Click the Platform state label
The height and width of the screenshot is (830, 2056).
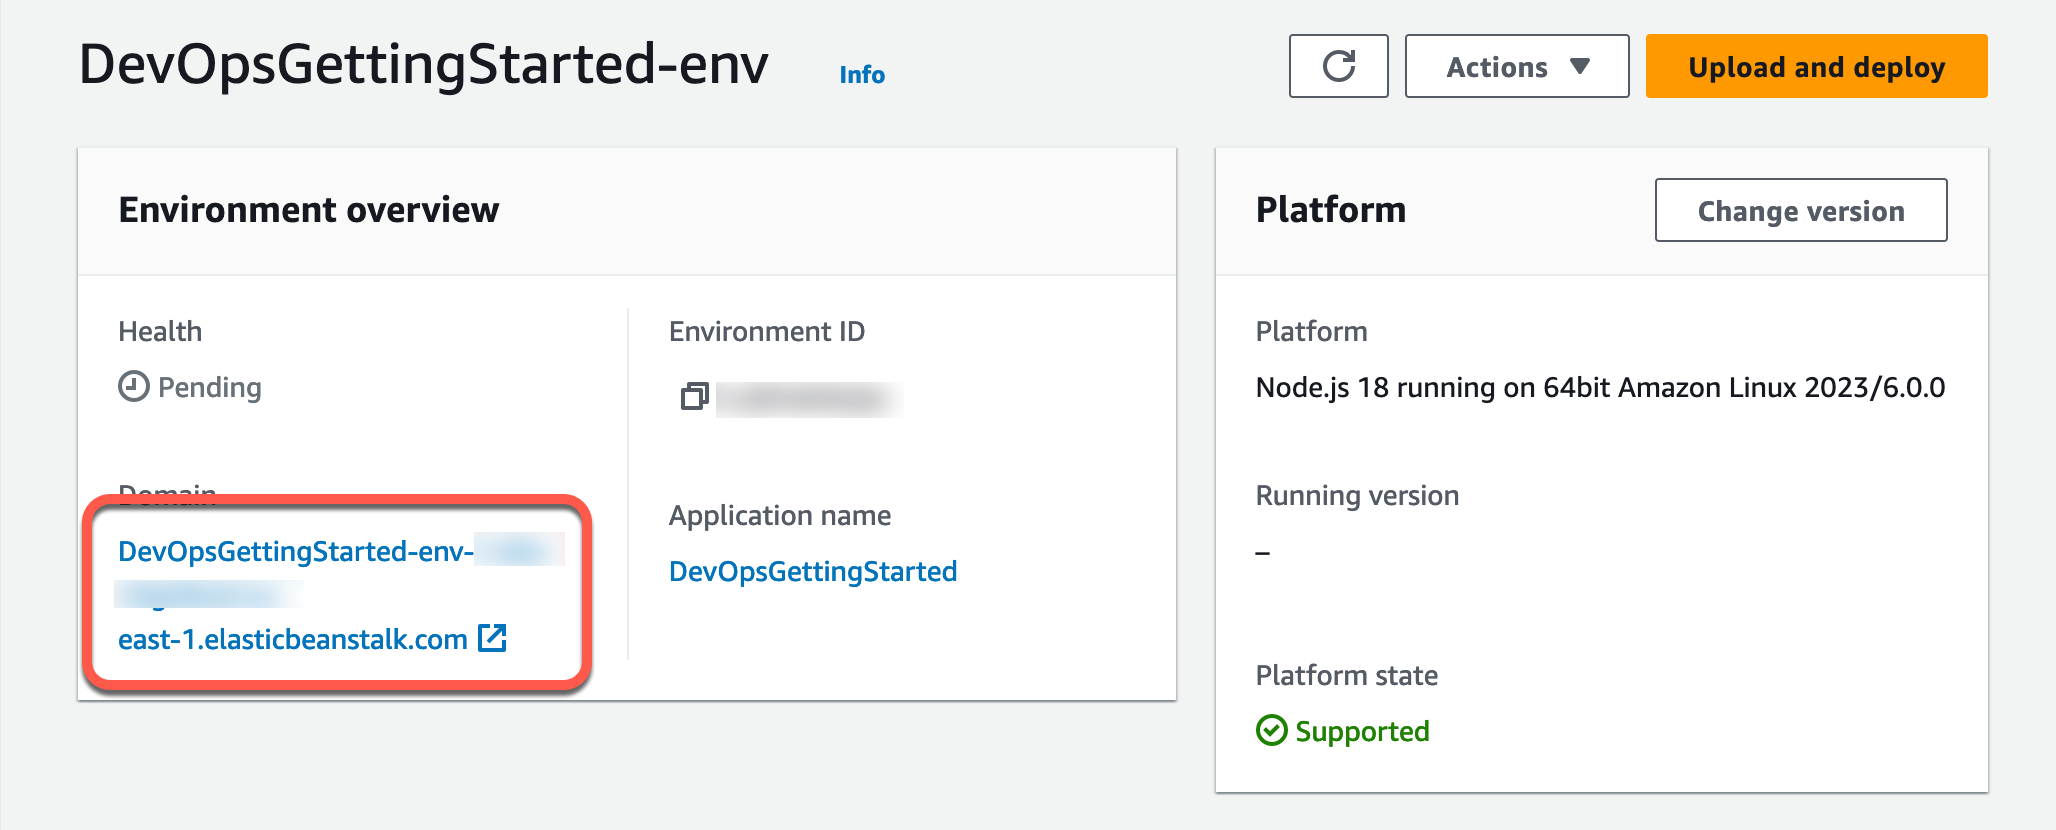pos(1347,675)
